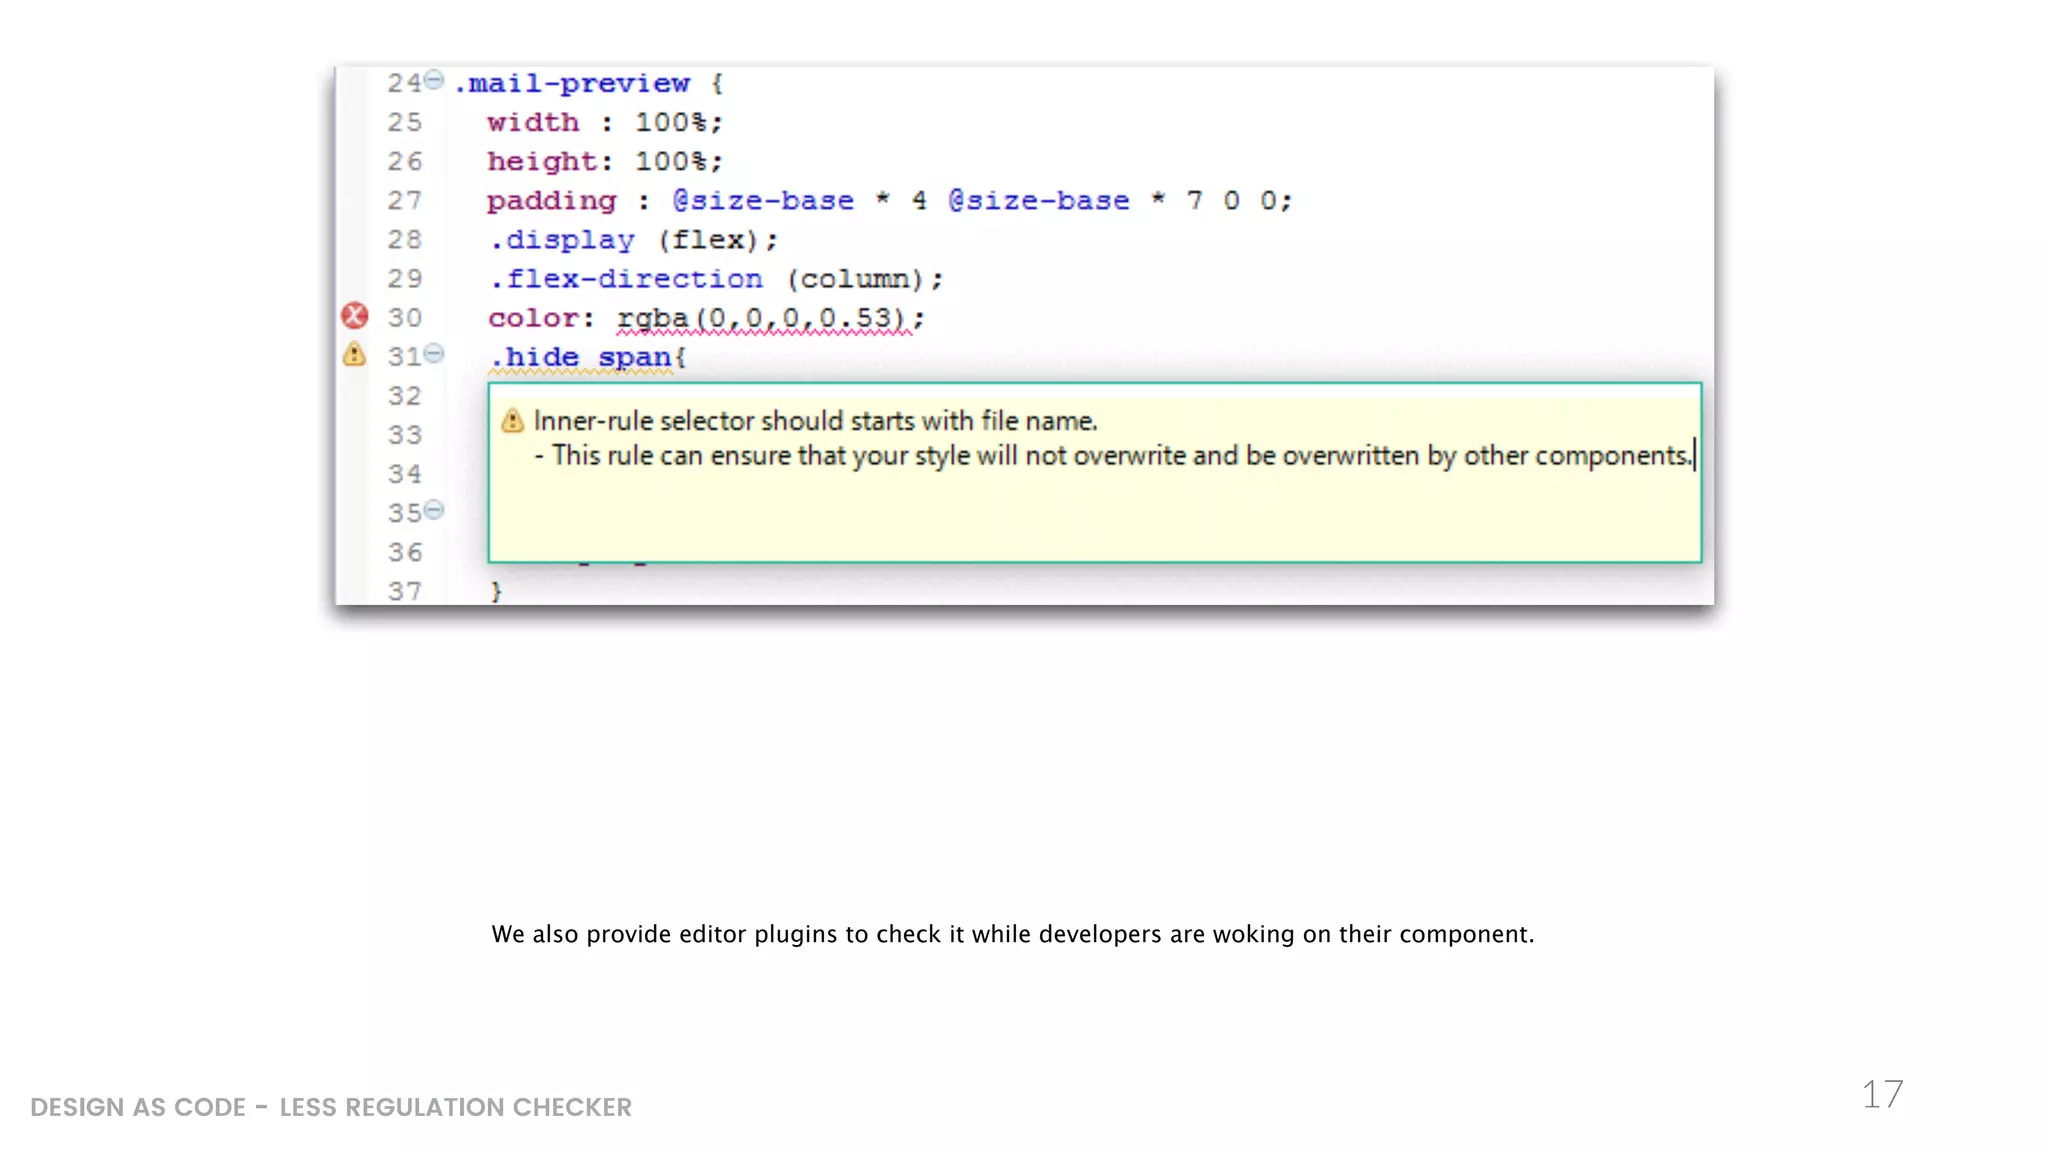Click line number 33 in the gutter
Viewport: 2048px width, 1152px height.
coord(404,435)
